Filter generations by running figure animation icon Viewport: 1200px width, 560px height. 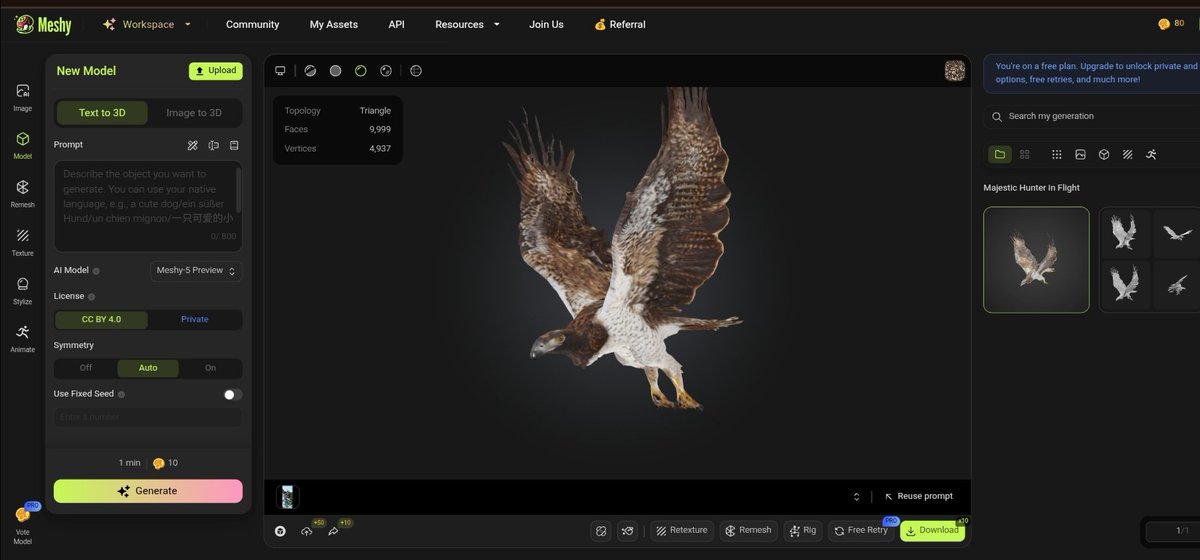pyautogui.click(x=1151, y=154)
